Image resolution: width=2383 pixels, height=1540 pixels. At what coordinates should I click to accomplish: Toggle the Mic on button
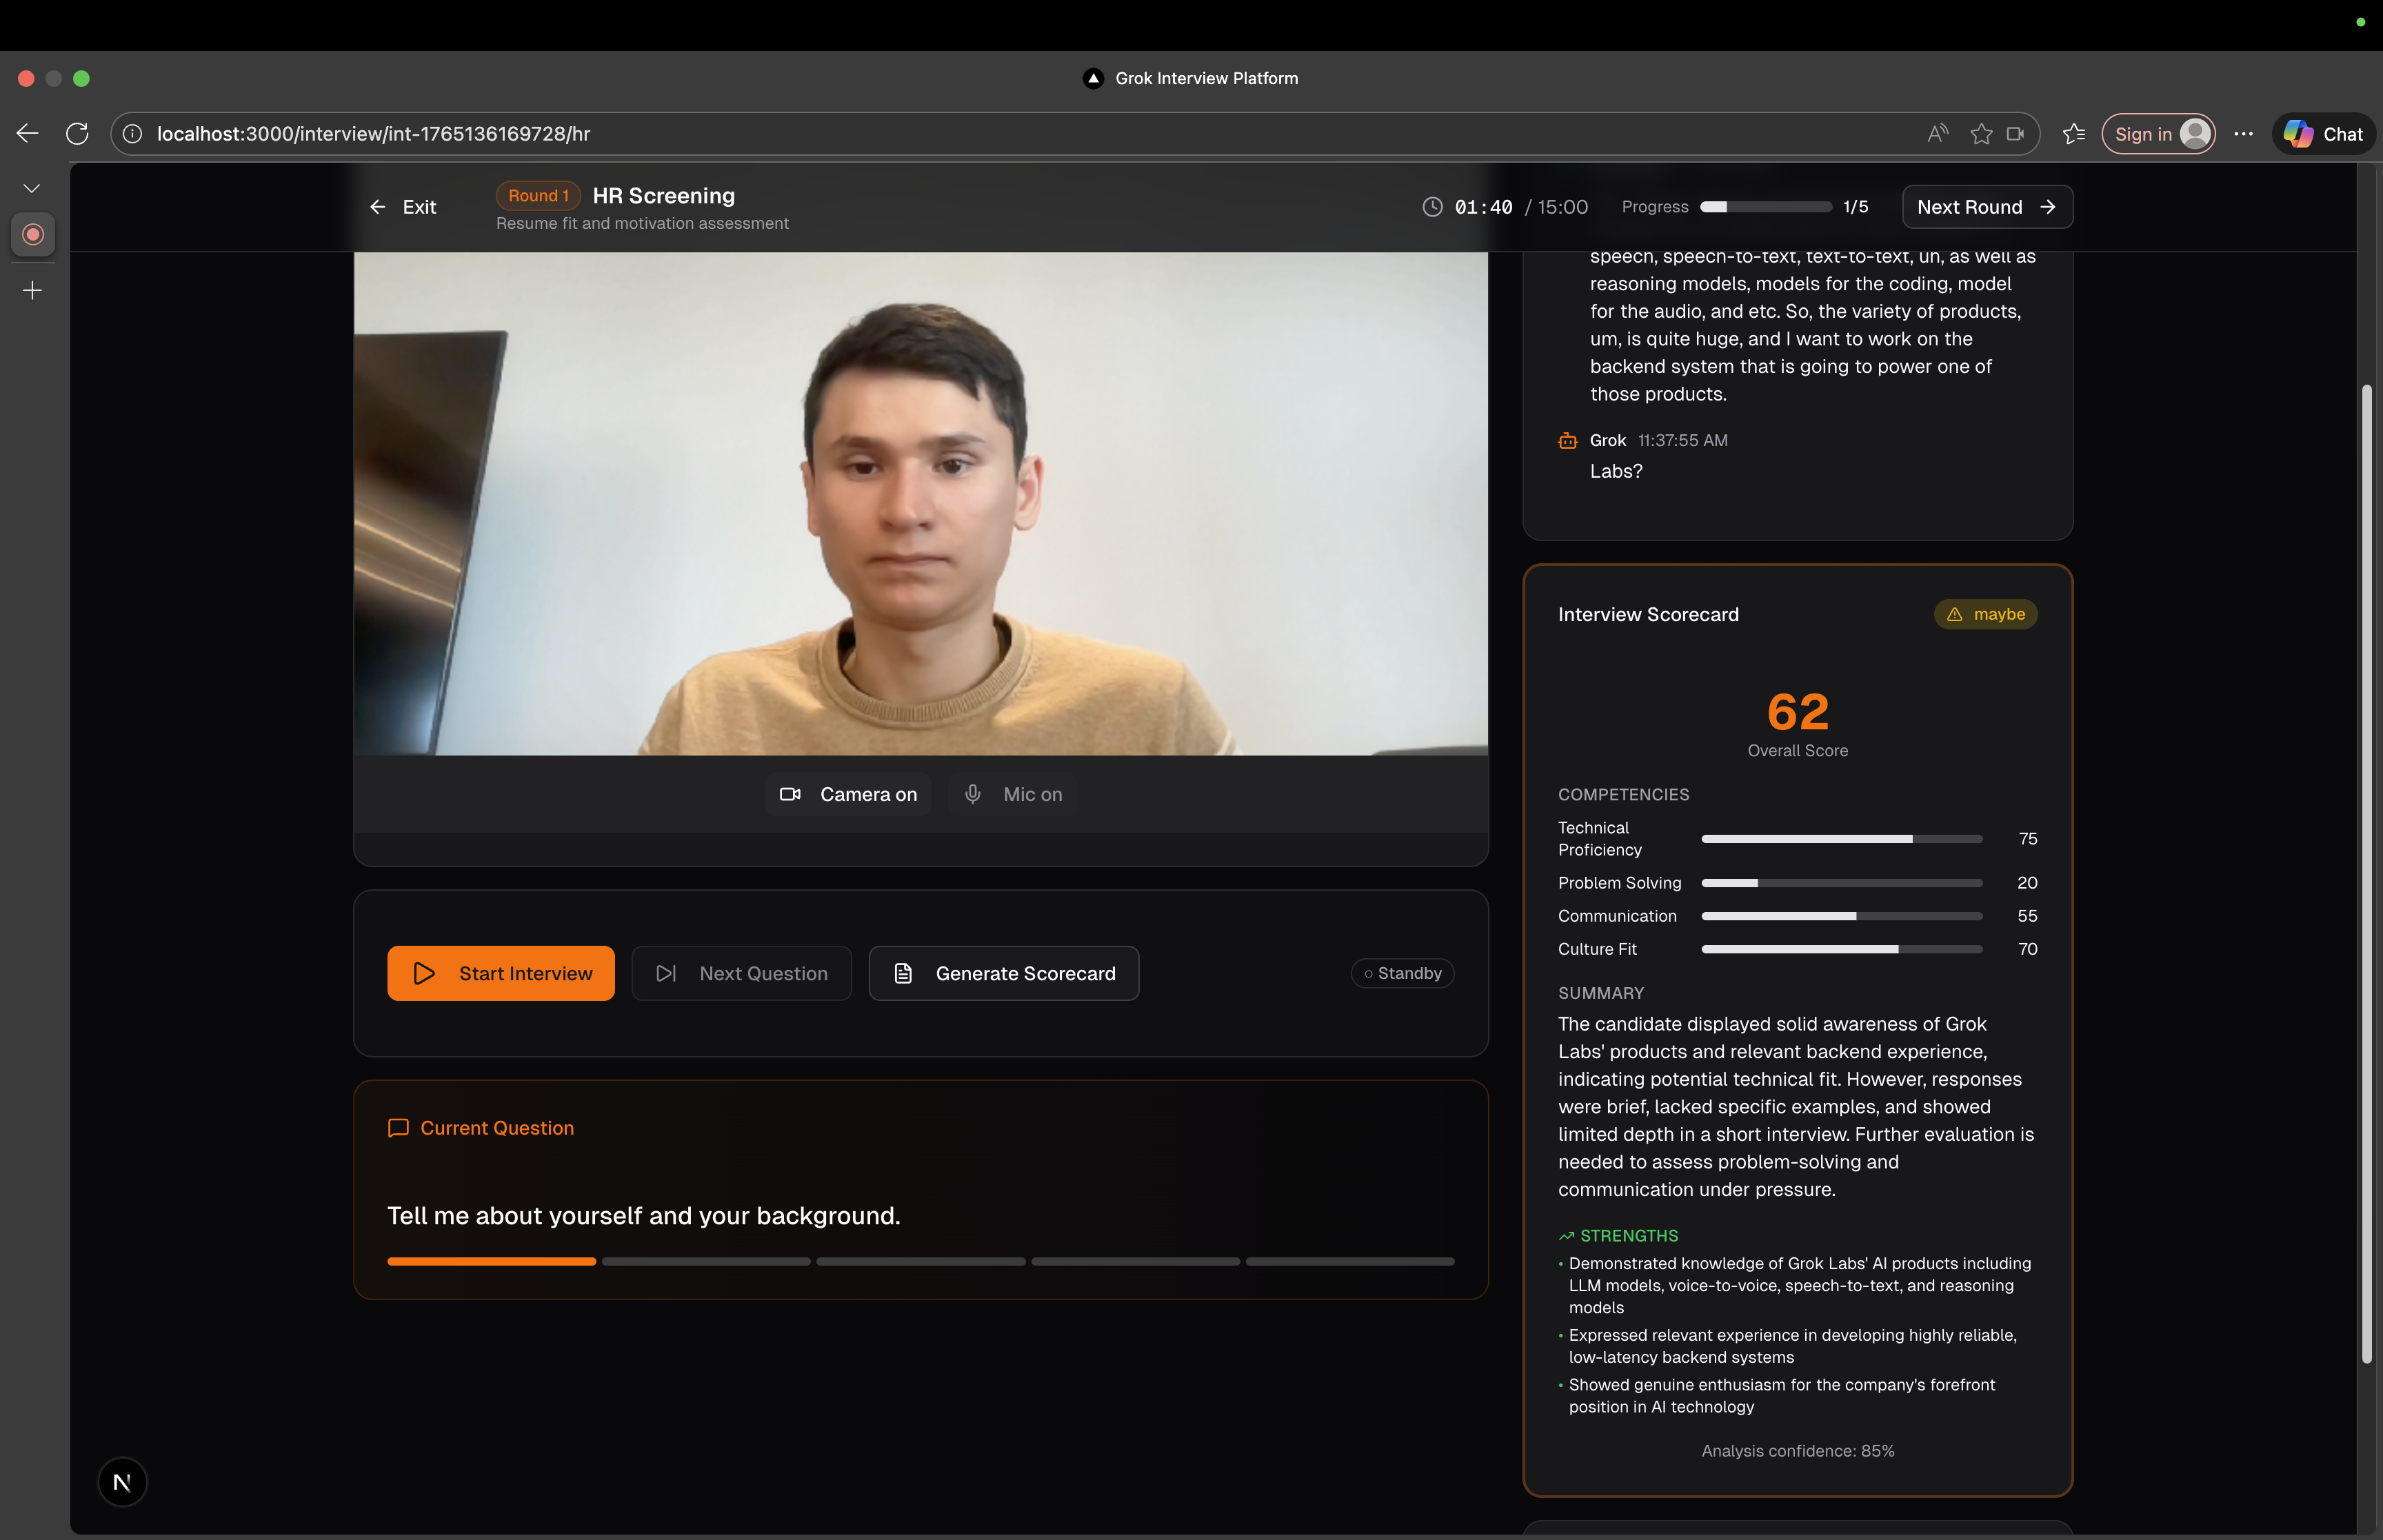point(1012,794)
